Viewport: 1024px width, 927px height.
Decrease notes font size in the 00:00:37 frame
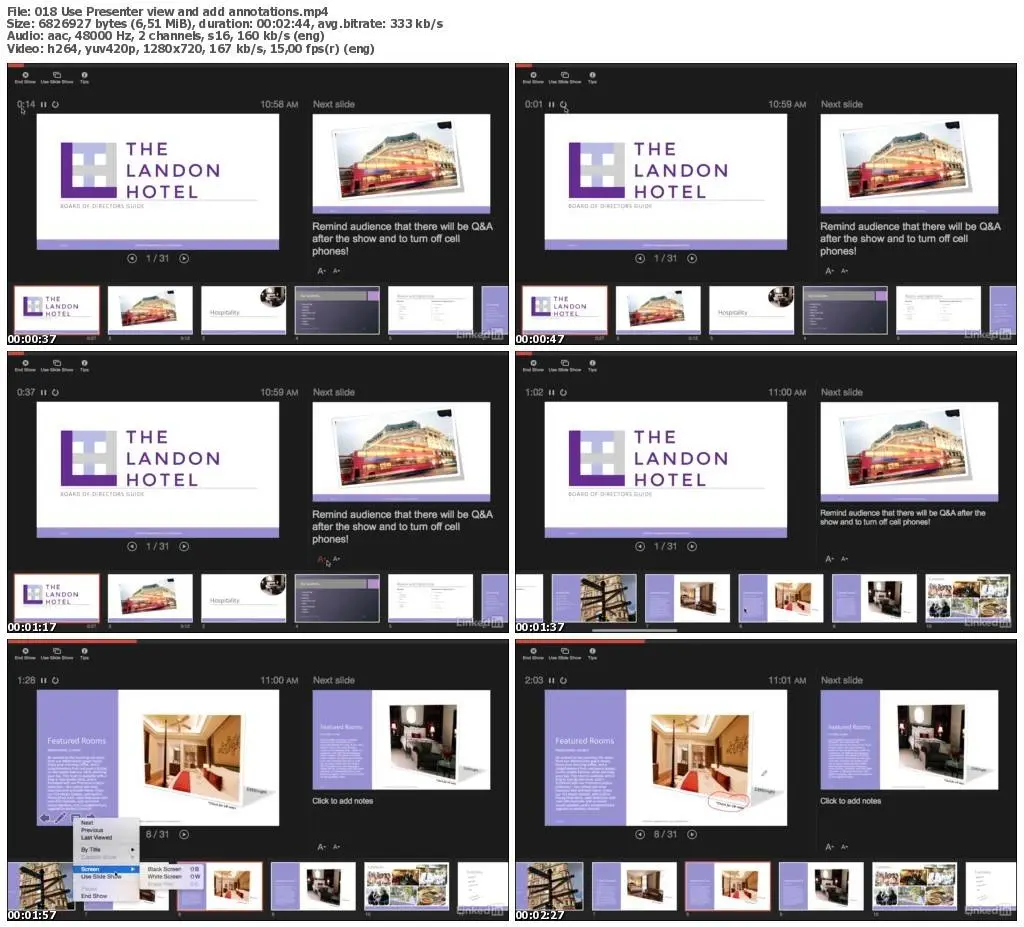click(x=336, y=271)
